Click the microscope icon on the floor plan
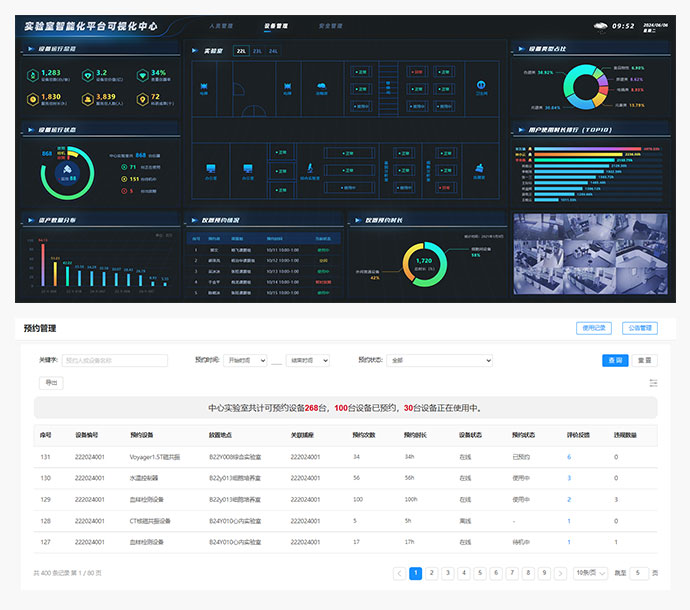The height and width of the screenshot is (610, 690). [308, 167]
